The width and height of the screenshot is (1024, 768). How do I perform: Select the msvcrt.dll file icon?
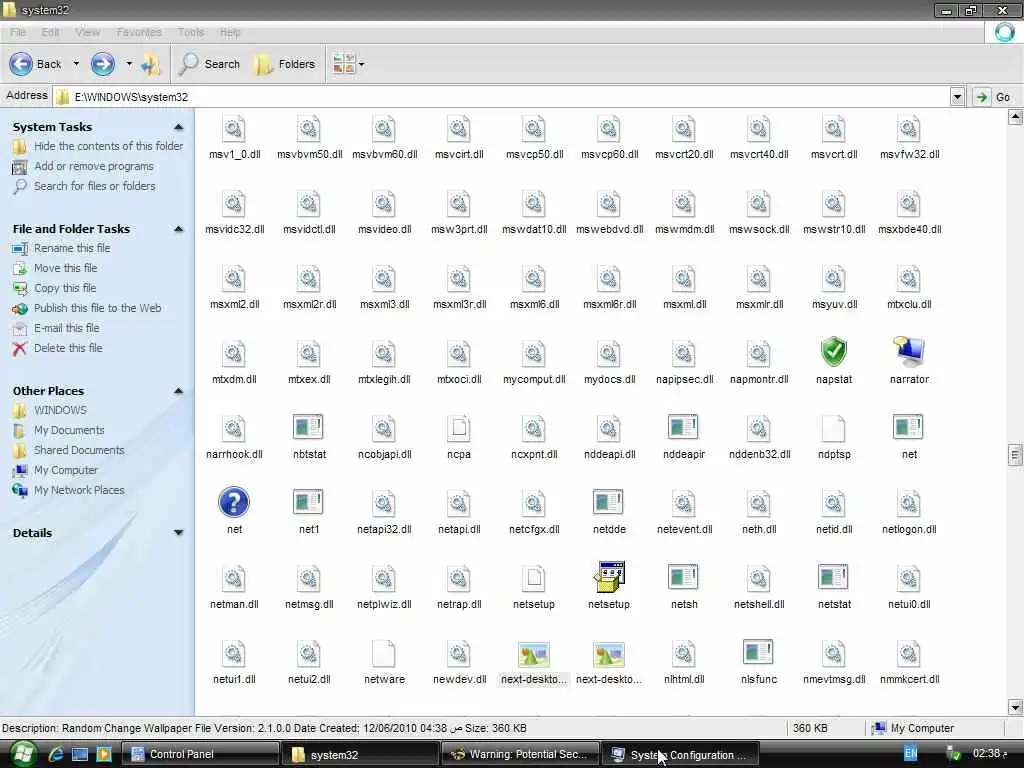[x=834, y=129]
